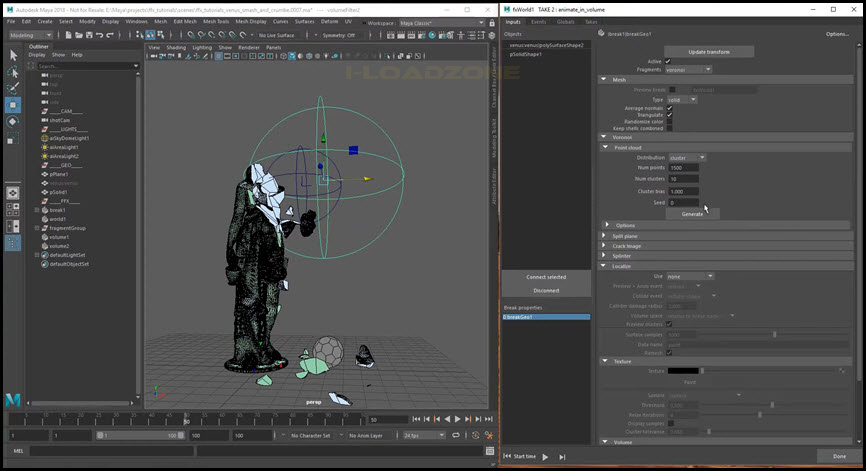Toggle the Triangulate checkbox

pos(669,115)
